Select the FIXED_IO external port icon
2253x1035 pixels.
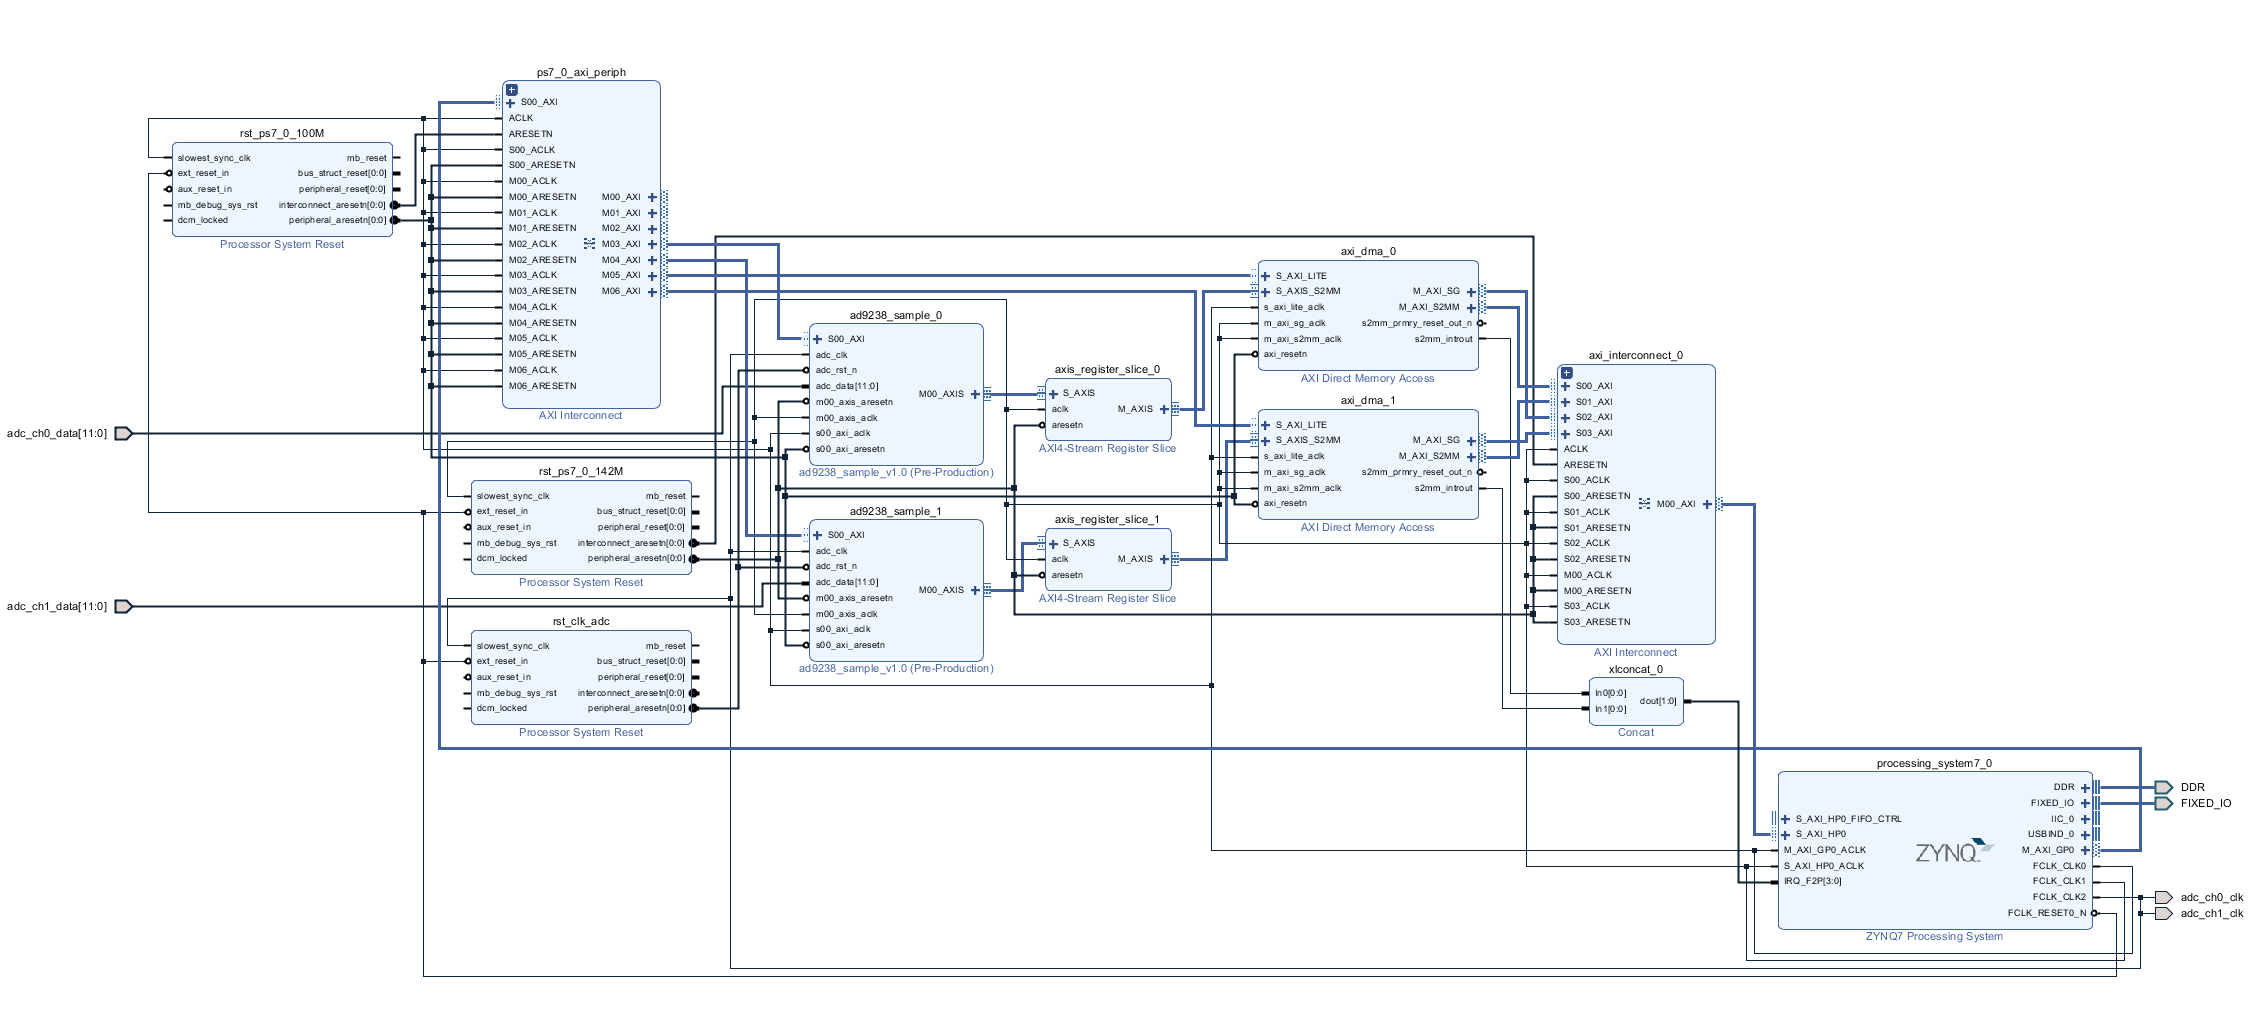(x=2164, y=803)
